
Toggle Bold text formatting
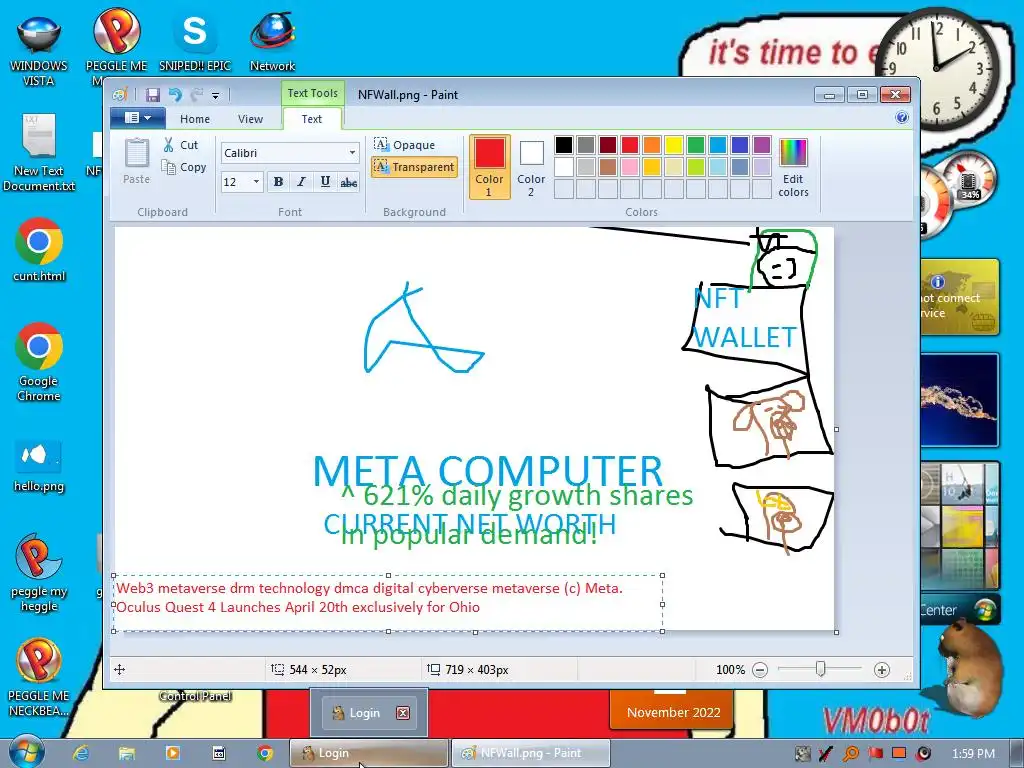click(x=278, y=182)
